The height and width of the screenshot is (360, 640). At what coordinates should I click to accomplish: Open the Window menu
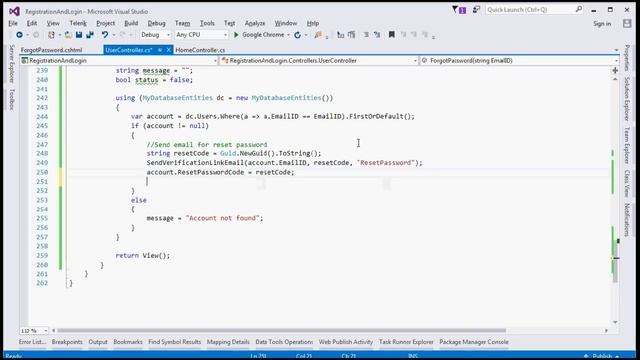click(x=286, y=23)
